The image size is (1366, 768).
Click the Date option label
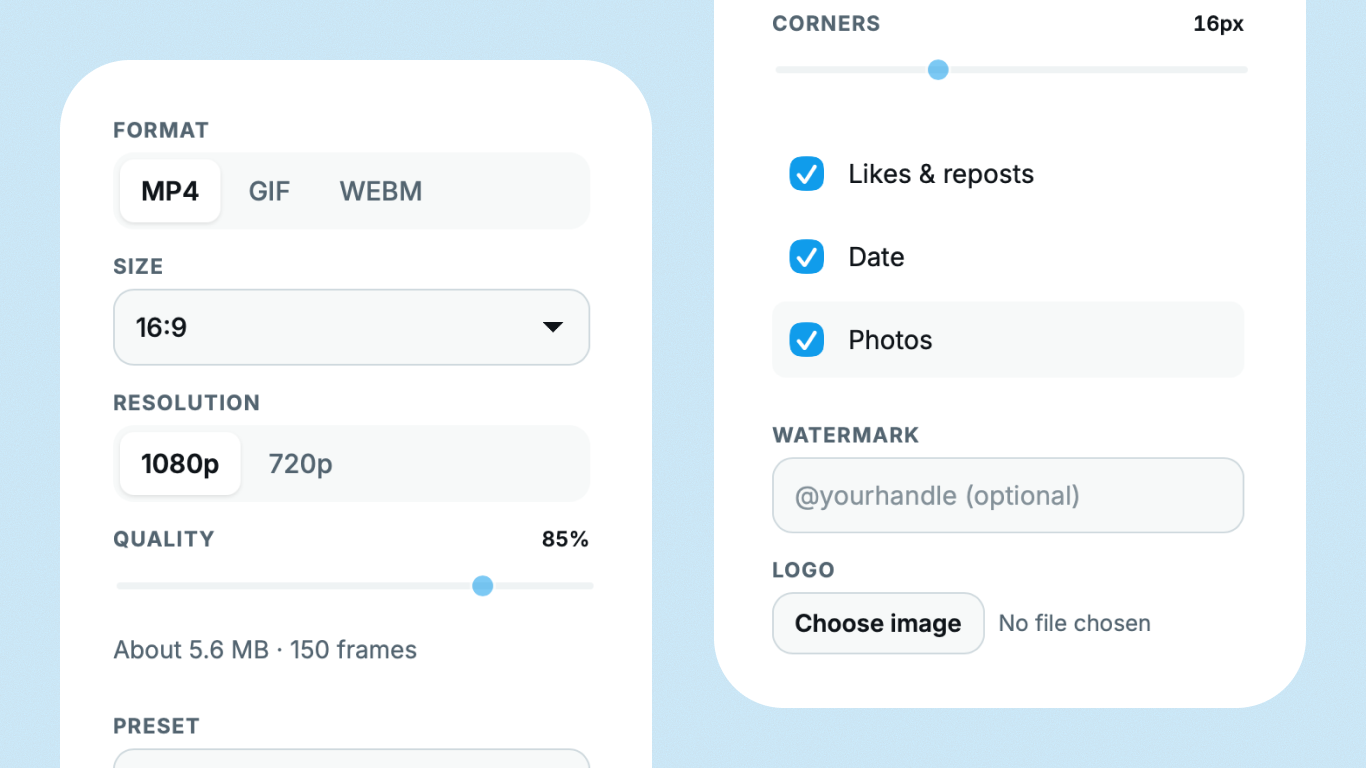tap(876, 257)
